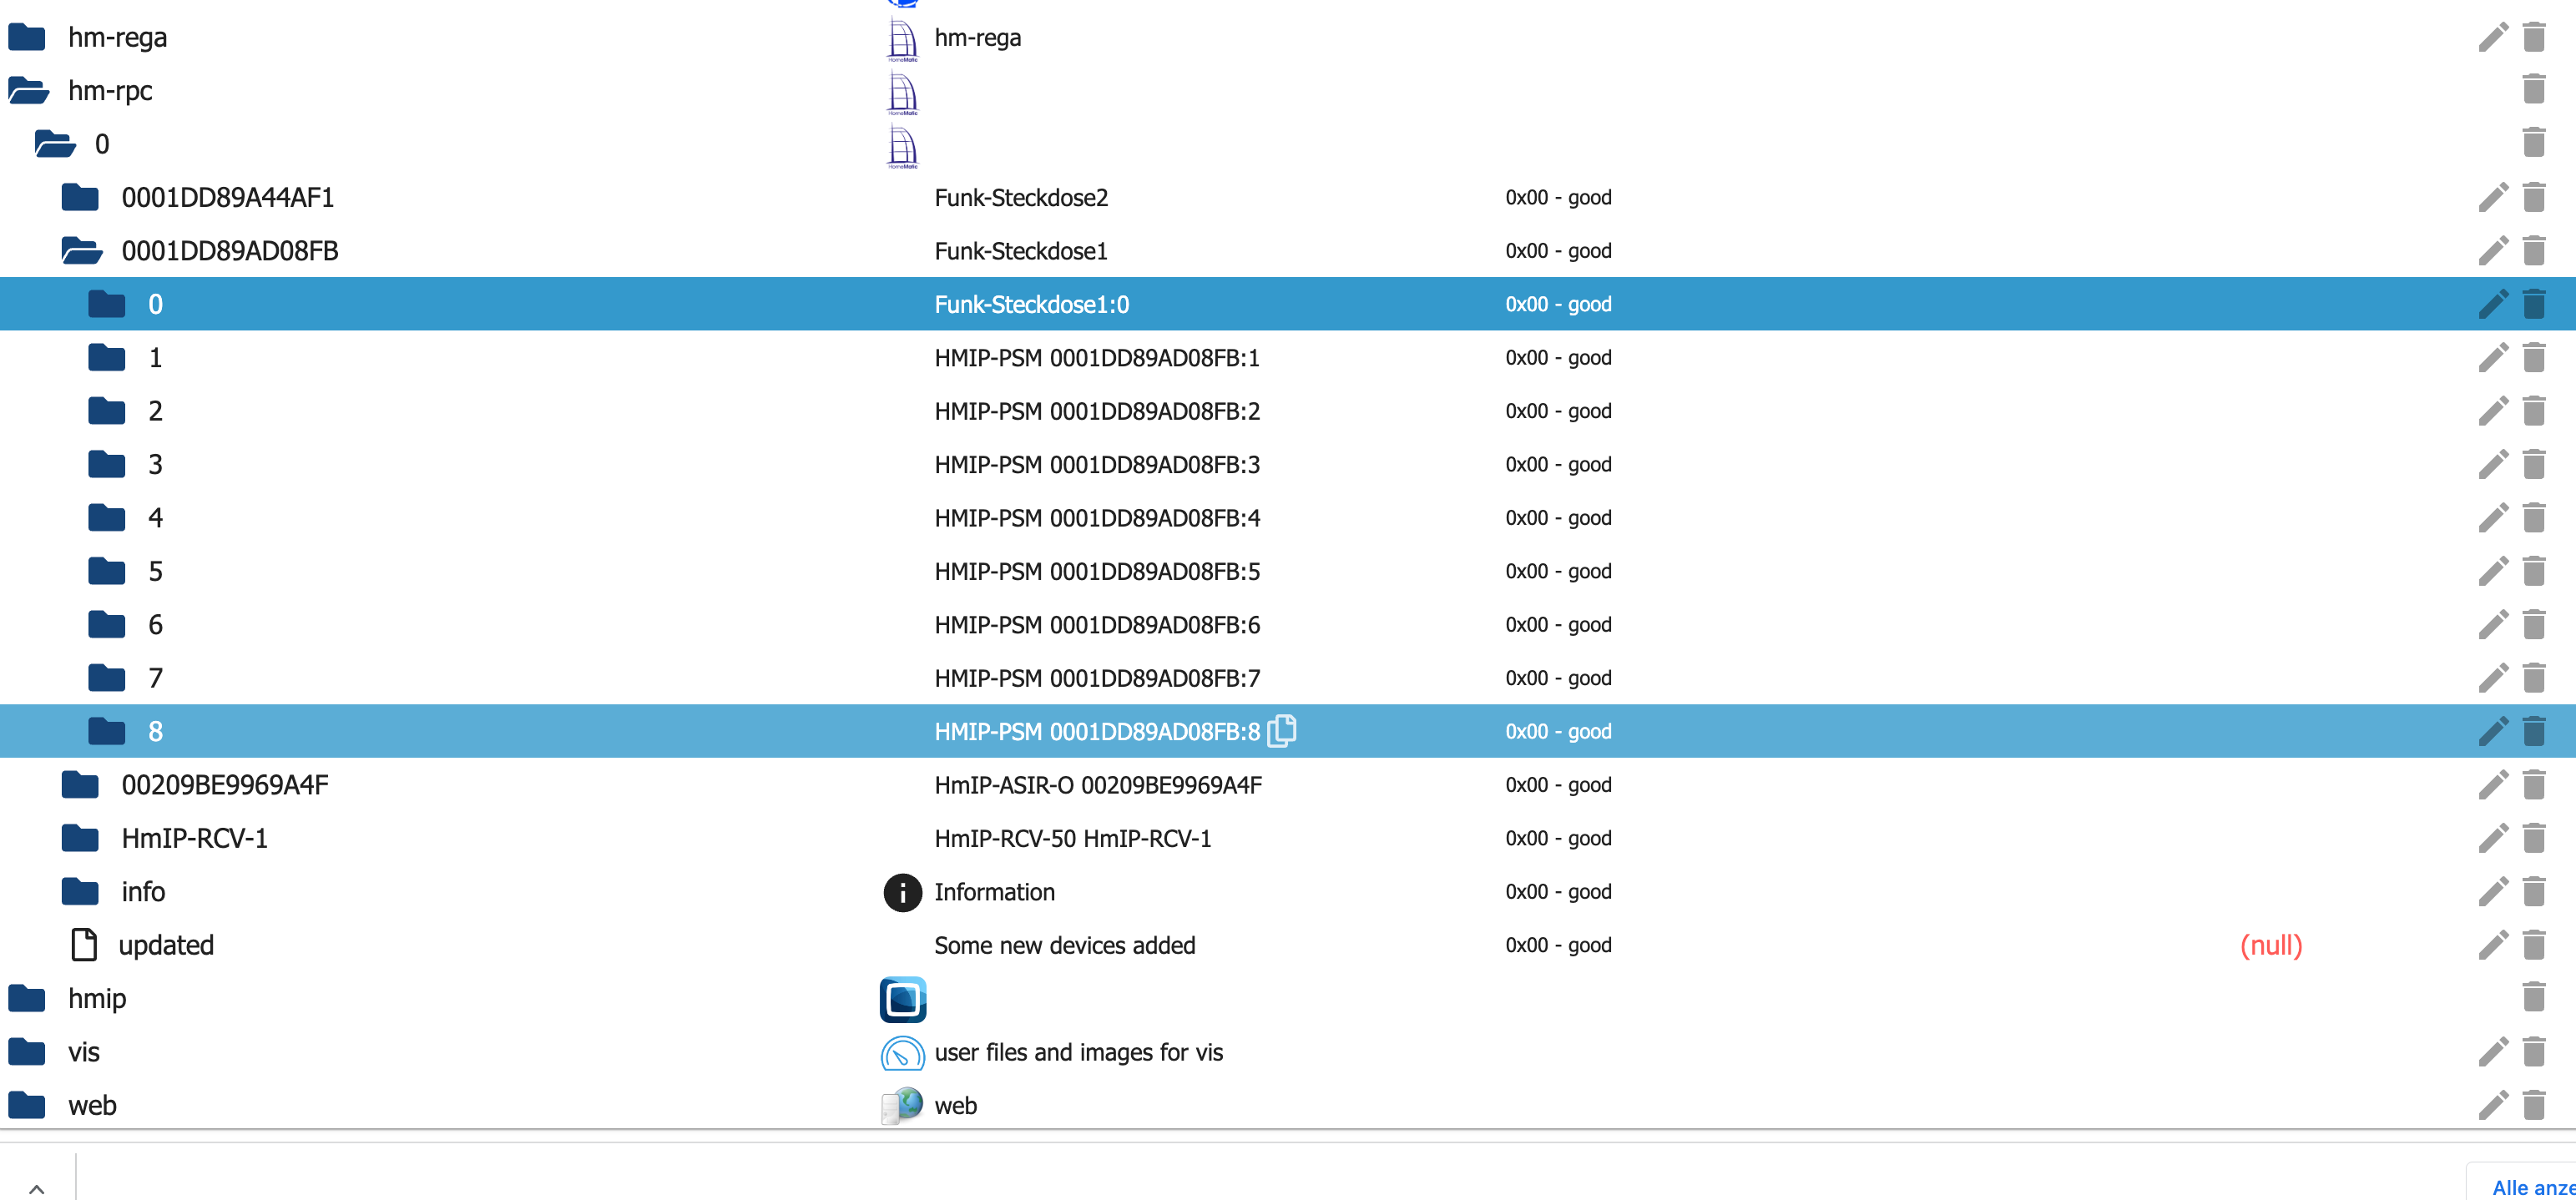Expand the 0001DD89A44AF1 device folder
This screenshot has height=1200, width=2576.
[80, 197]
